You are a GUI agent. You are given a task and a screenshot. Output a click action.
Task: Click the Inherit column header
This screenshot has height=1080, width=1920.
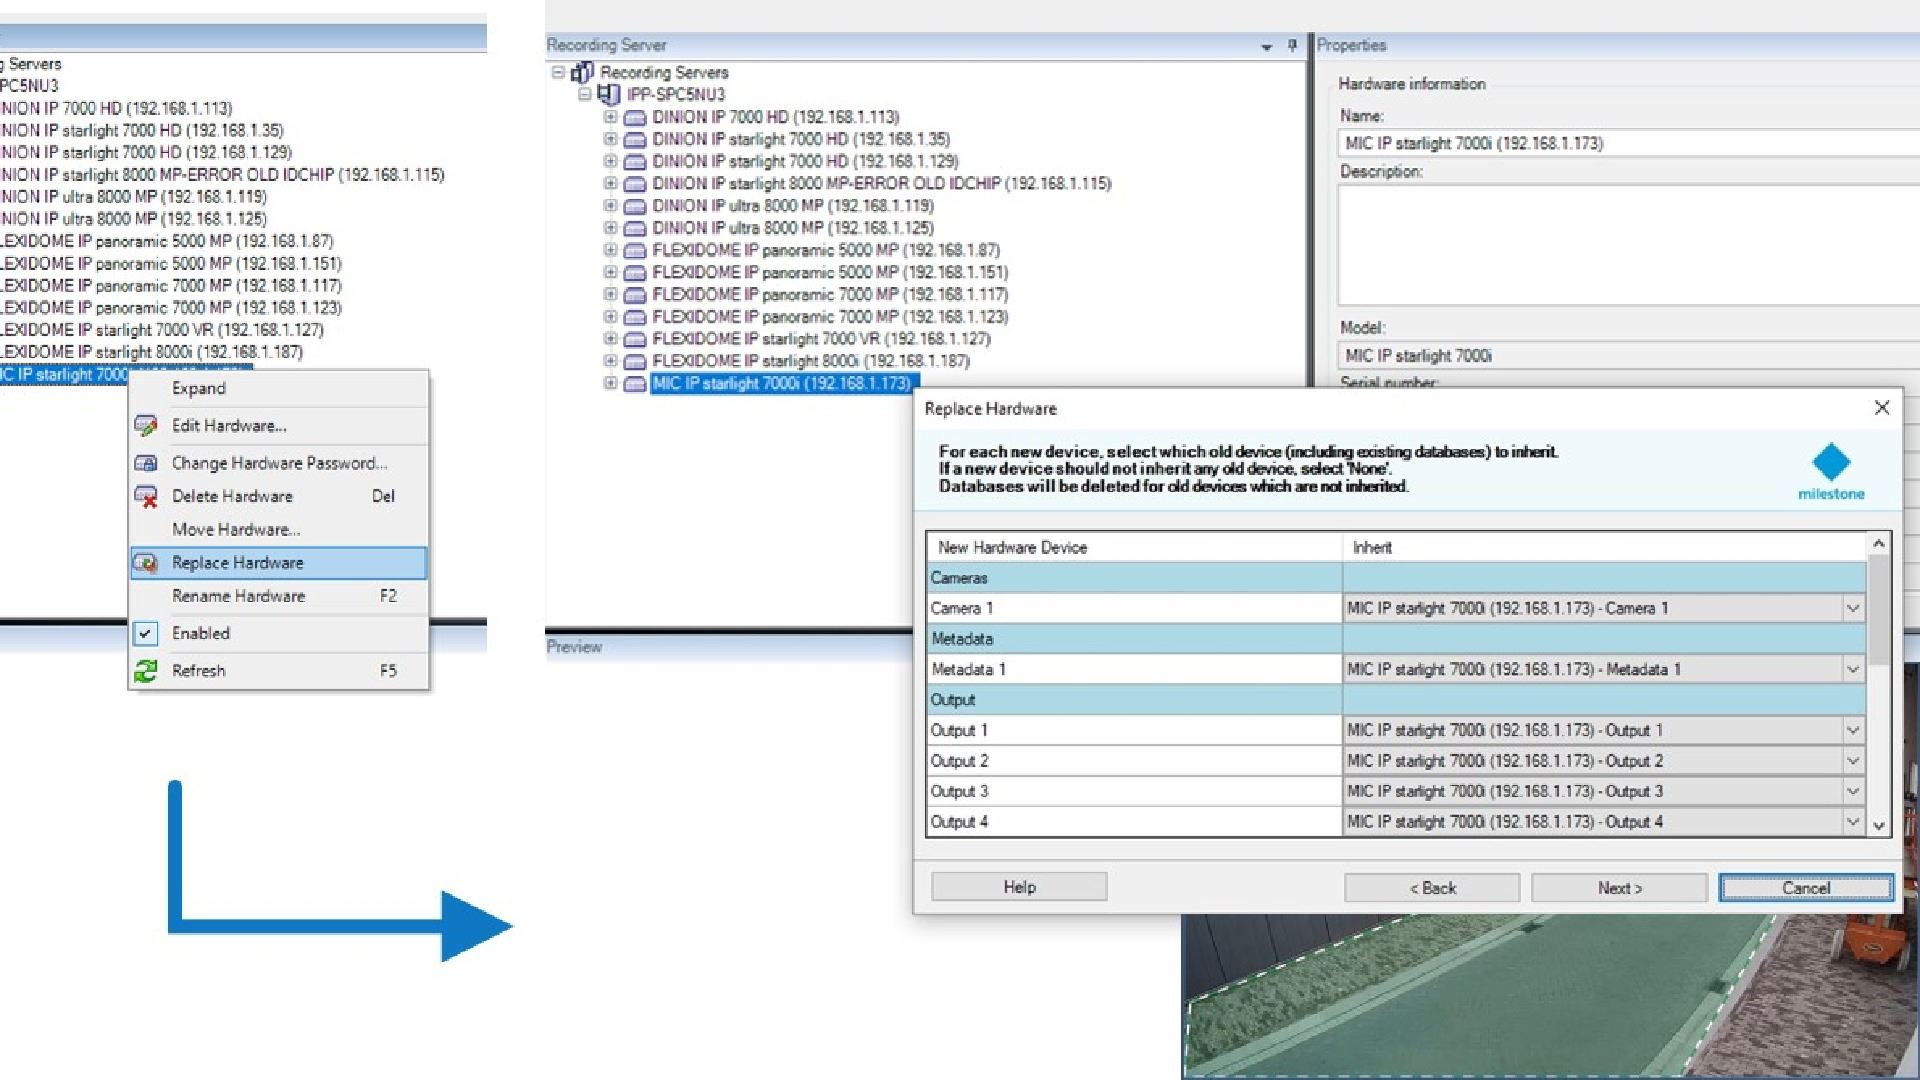[1604, 547]
